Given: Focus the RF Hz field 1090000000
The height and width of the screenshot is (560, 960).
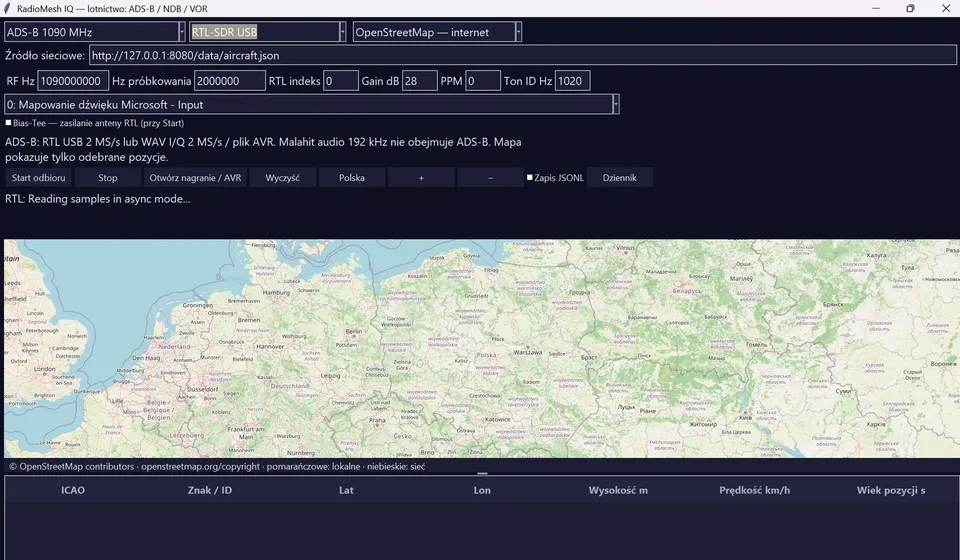Looking at the screenshot, I should point(73,81).
